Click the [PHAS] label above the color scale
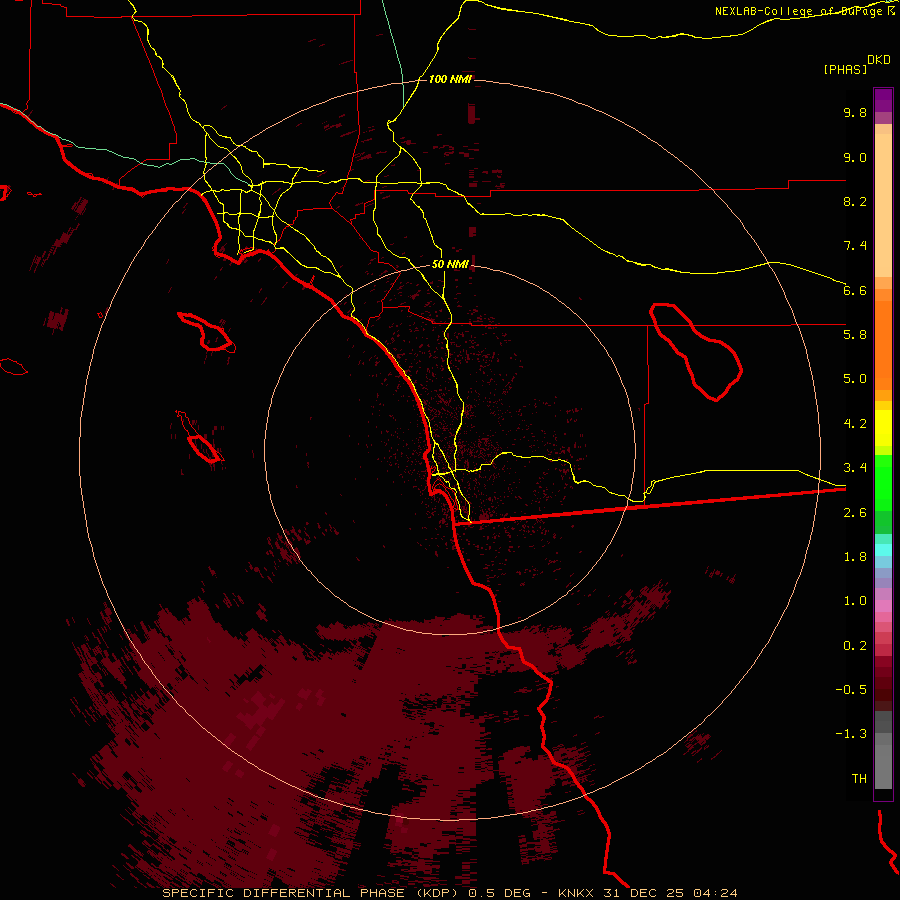The image size is (900, 900). [x=845, y=70]
